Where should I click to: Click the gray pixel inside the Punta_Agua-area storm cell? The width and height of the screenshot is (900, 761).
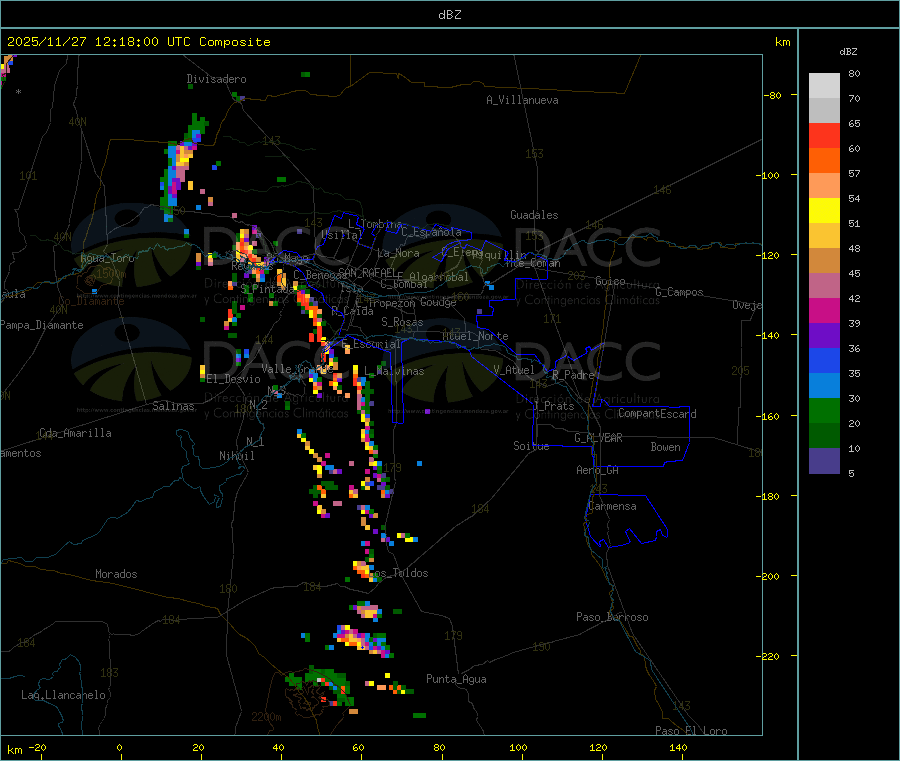click(x=319, y=680)
